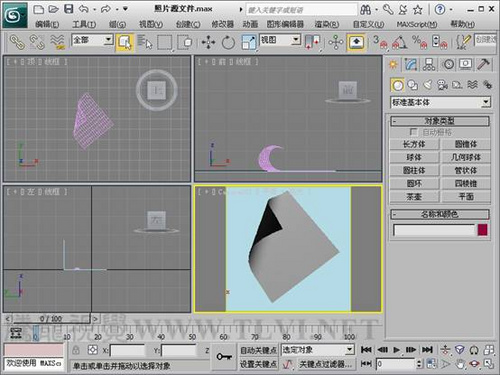Select the Rotate tool
This screenshot has width=500, height=375.
coord(228,42)
